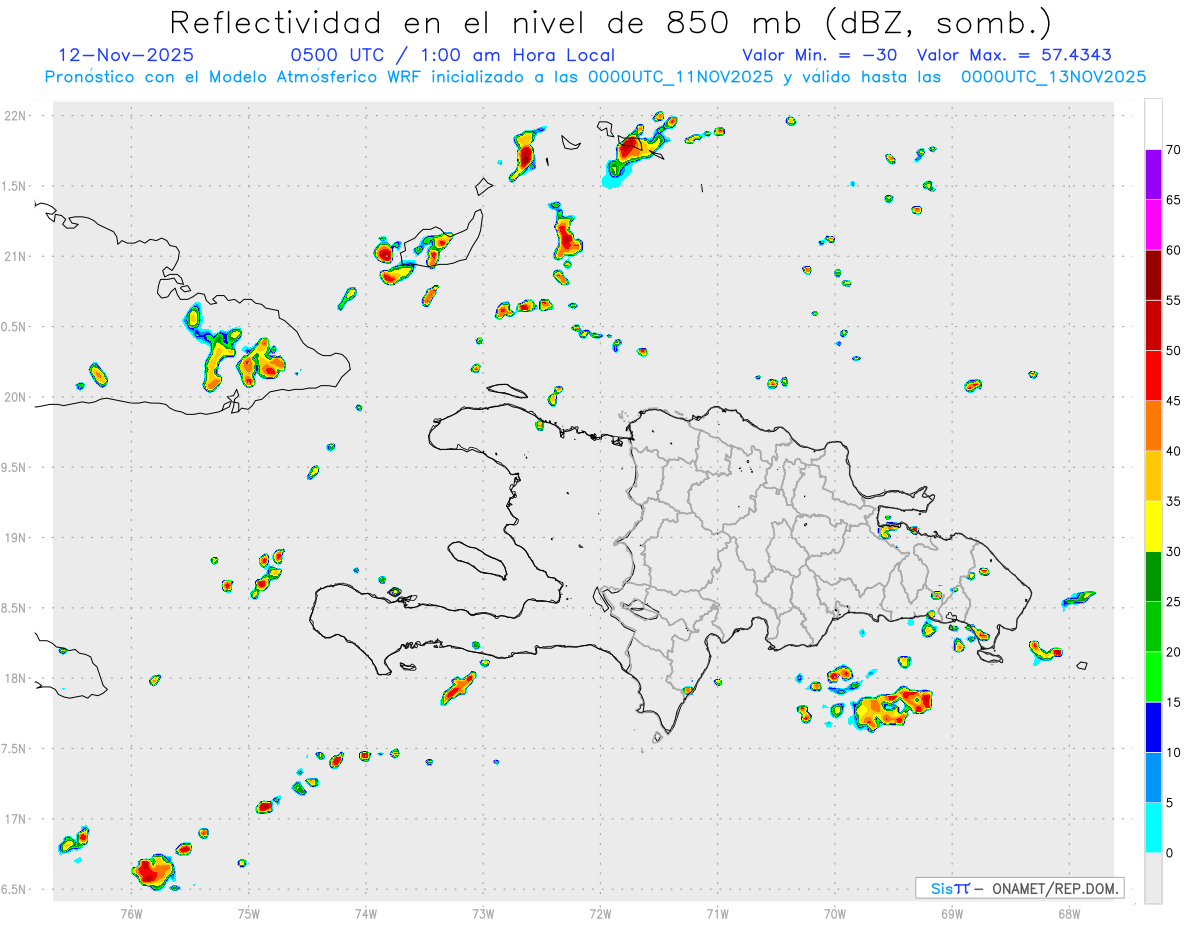Click the dark blue 10–15 dBZ colorbar segment
This screenshot has width=1200, height=927.
(1153, 728)
